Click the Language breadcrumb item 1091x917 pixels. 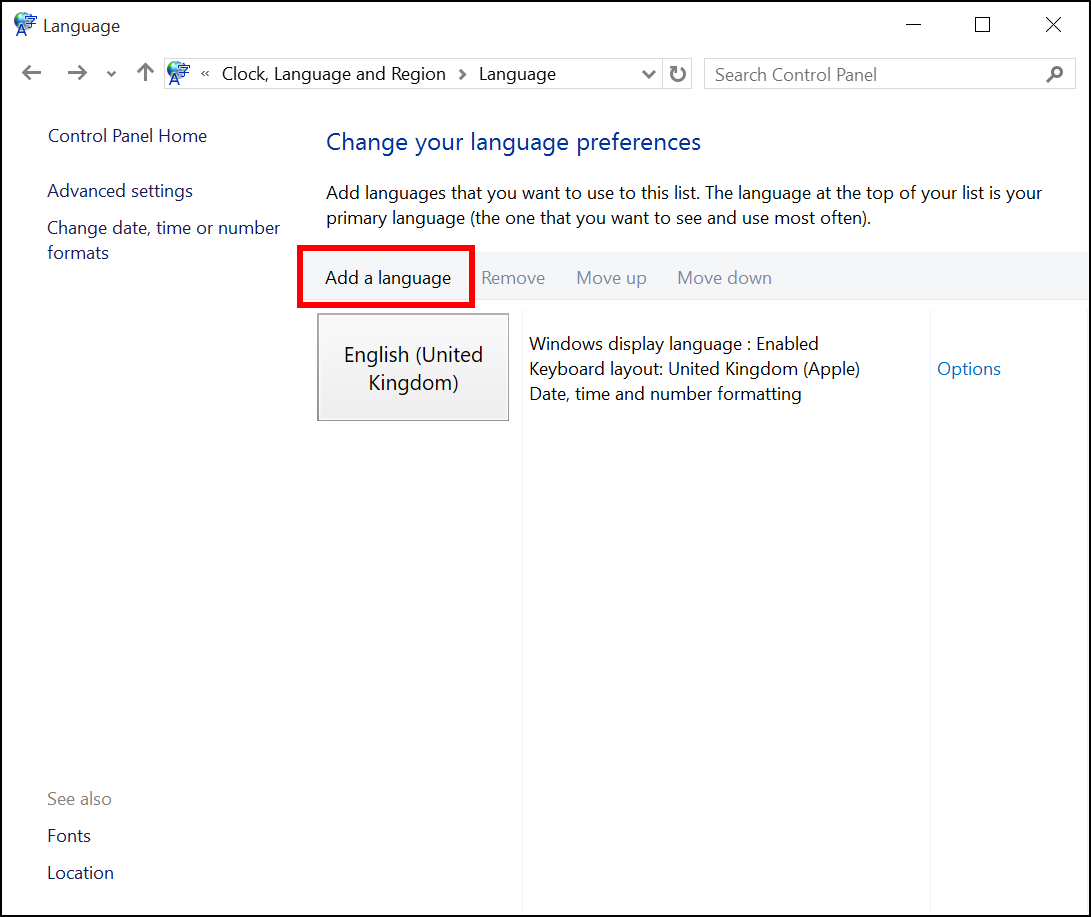click(x=517, y=73)
